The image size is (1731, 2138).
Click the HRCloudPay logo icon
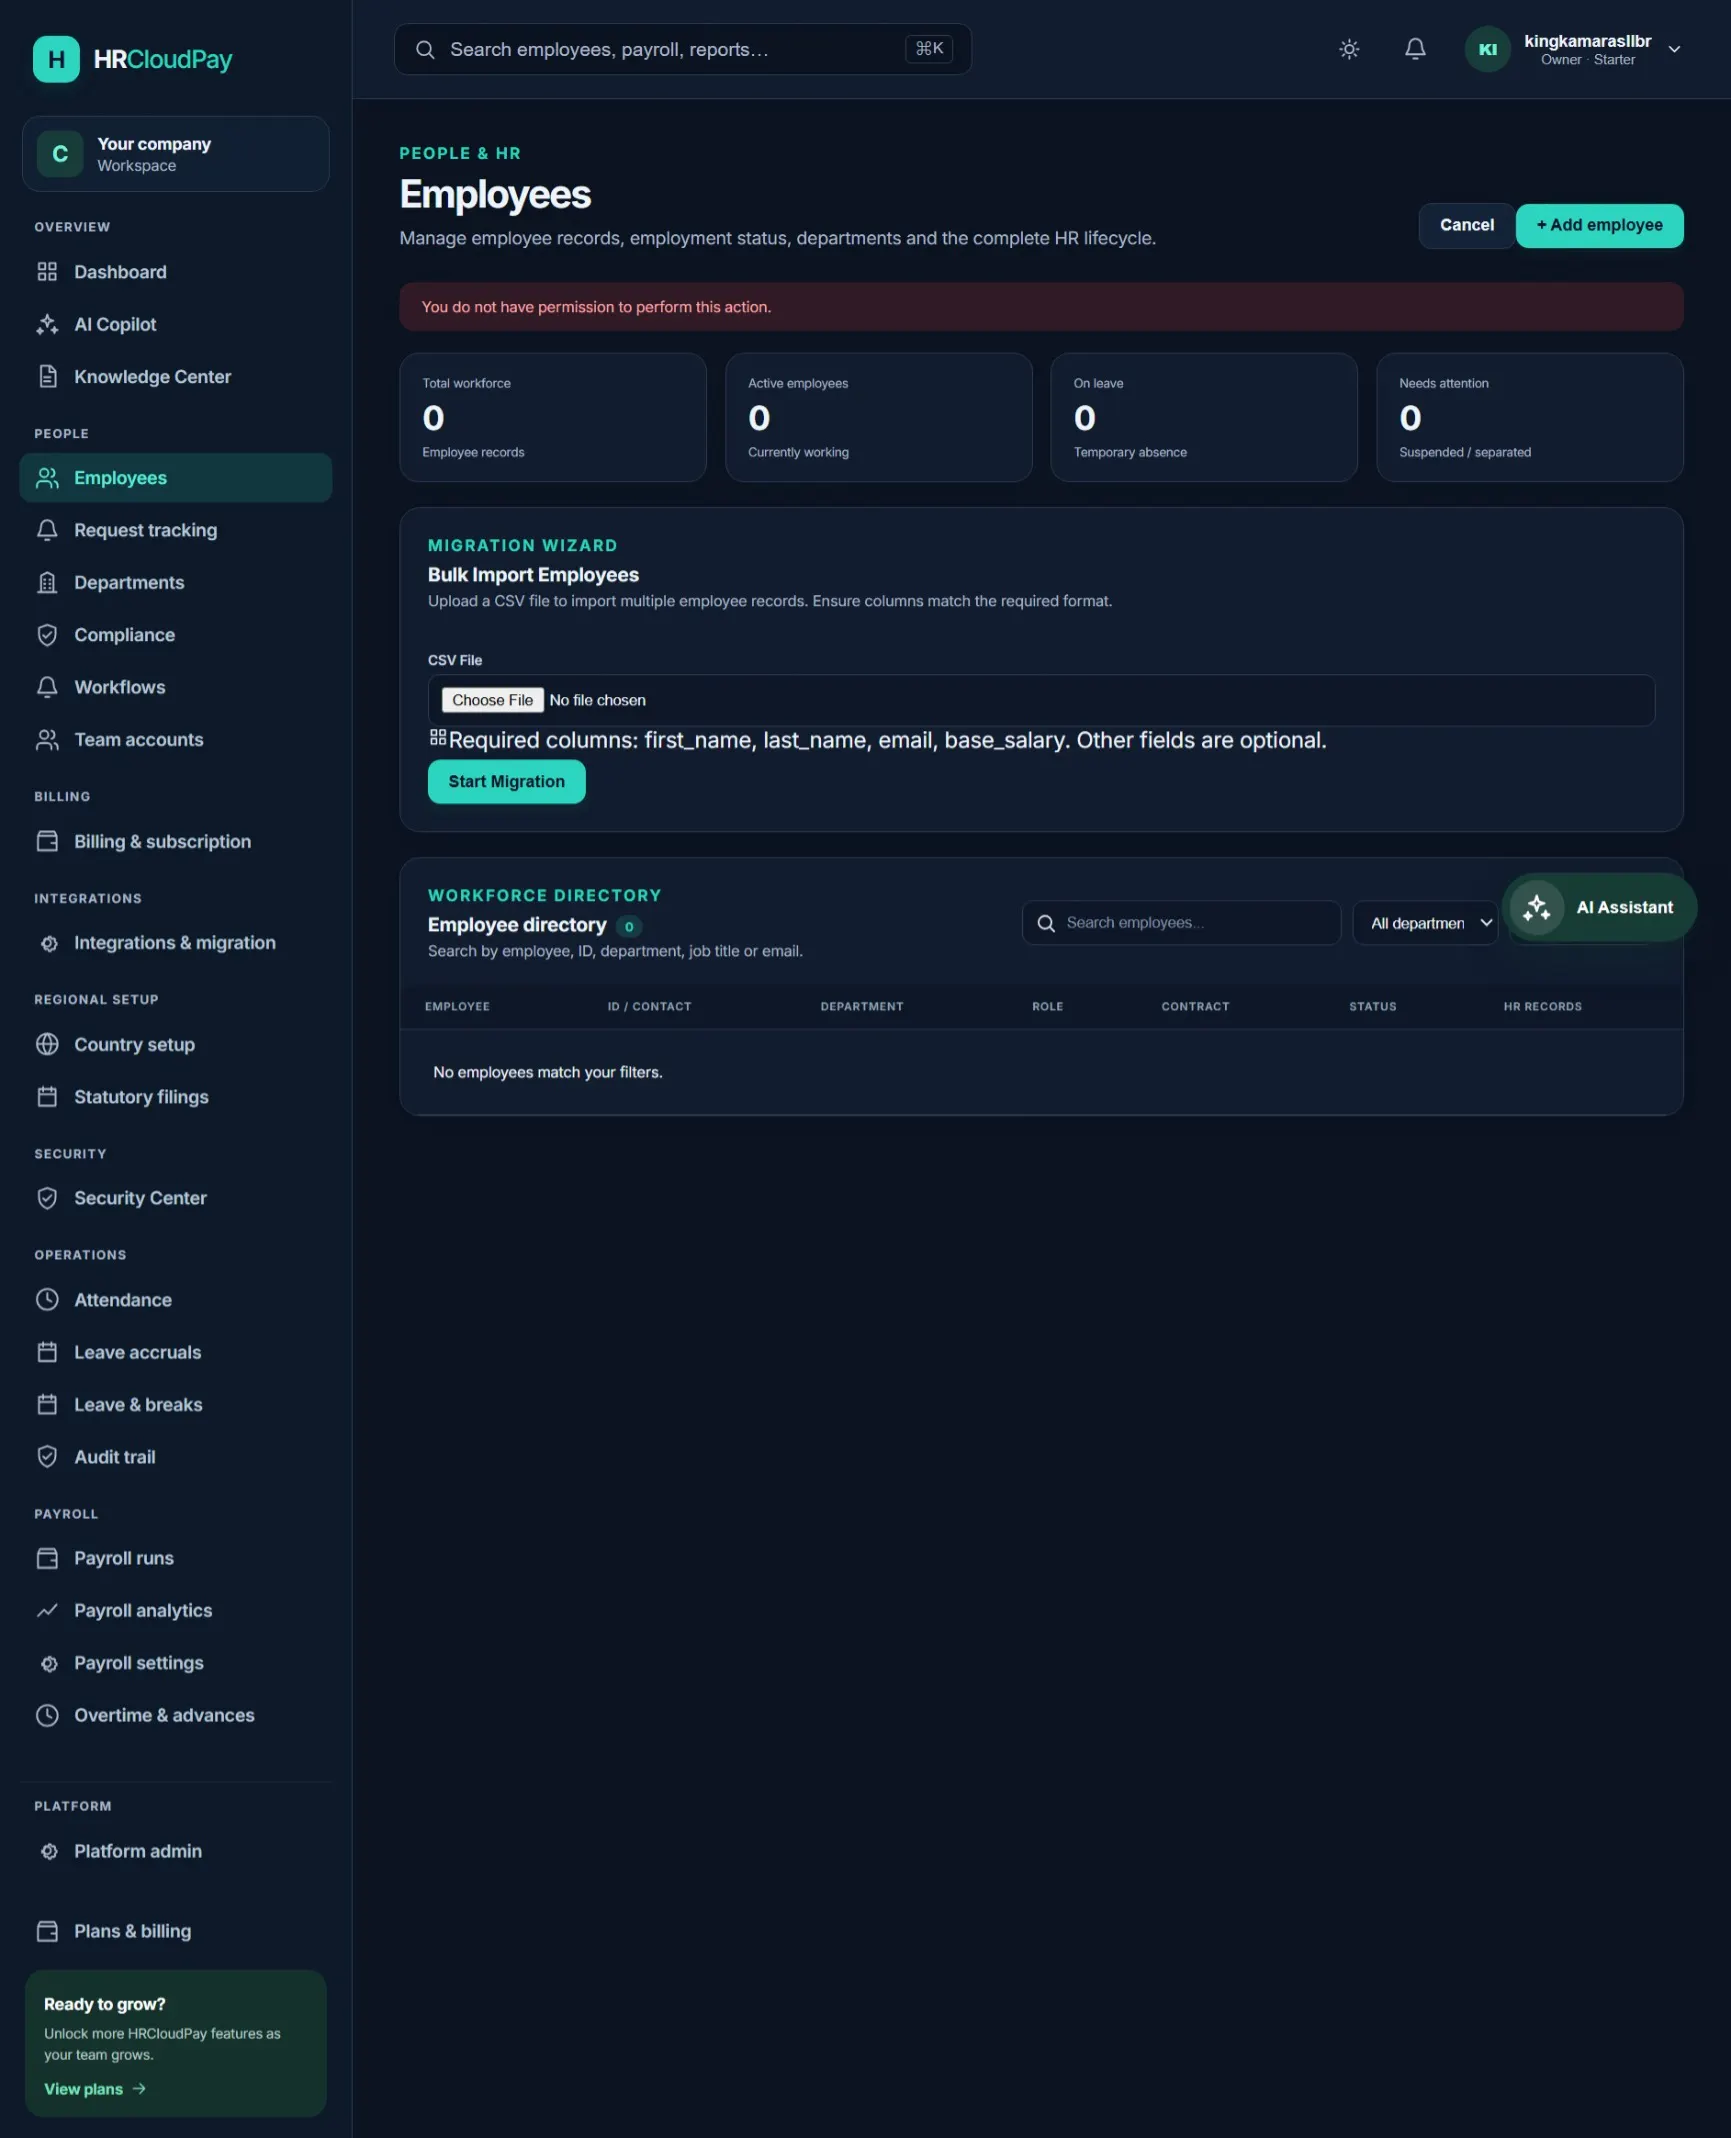pyautogui.click(x=56, y=59)
